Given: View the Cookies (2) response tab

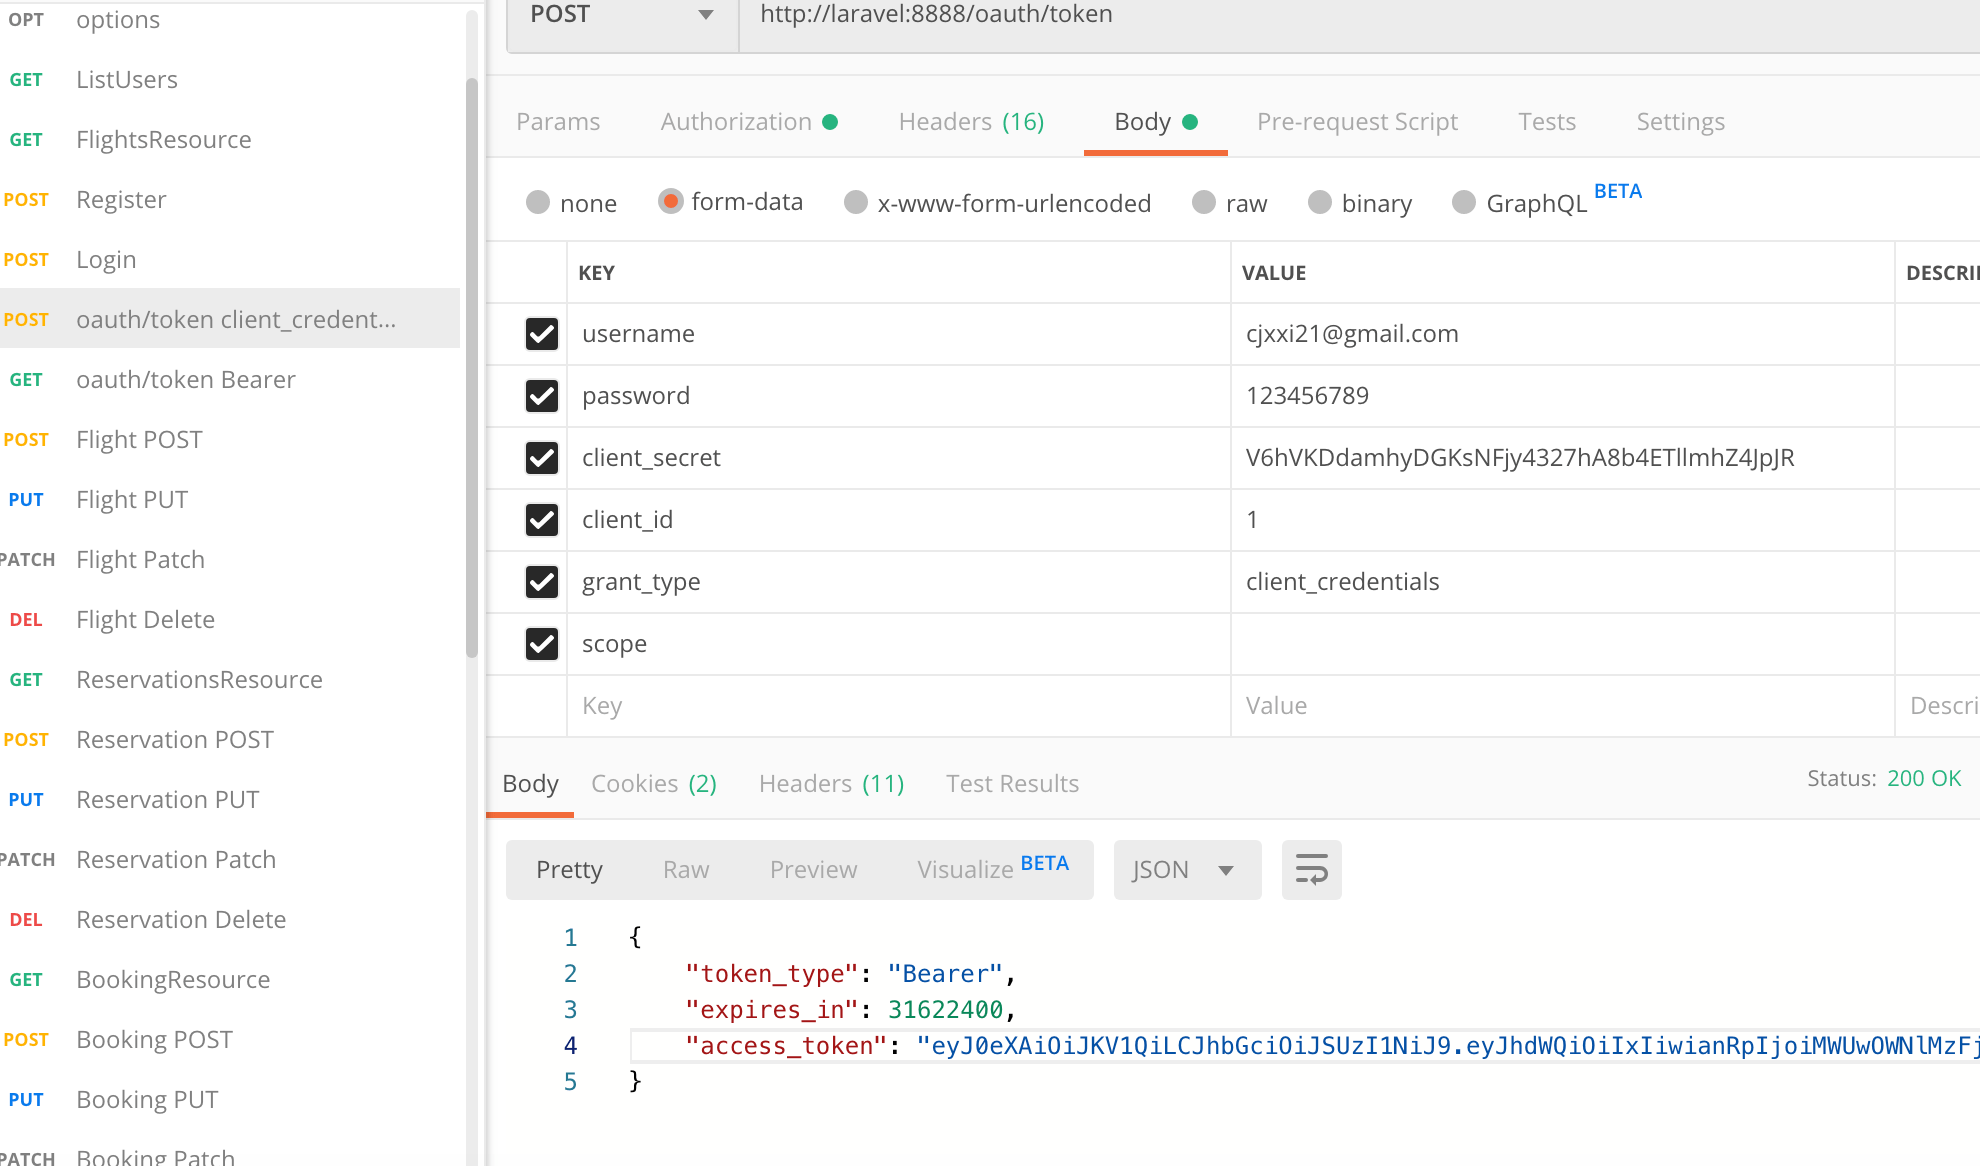Looking at the screenshot, I should click(653, 783).
